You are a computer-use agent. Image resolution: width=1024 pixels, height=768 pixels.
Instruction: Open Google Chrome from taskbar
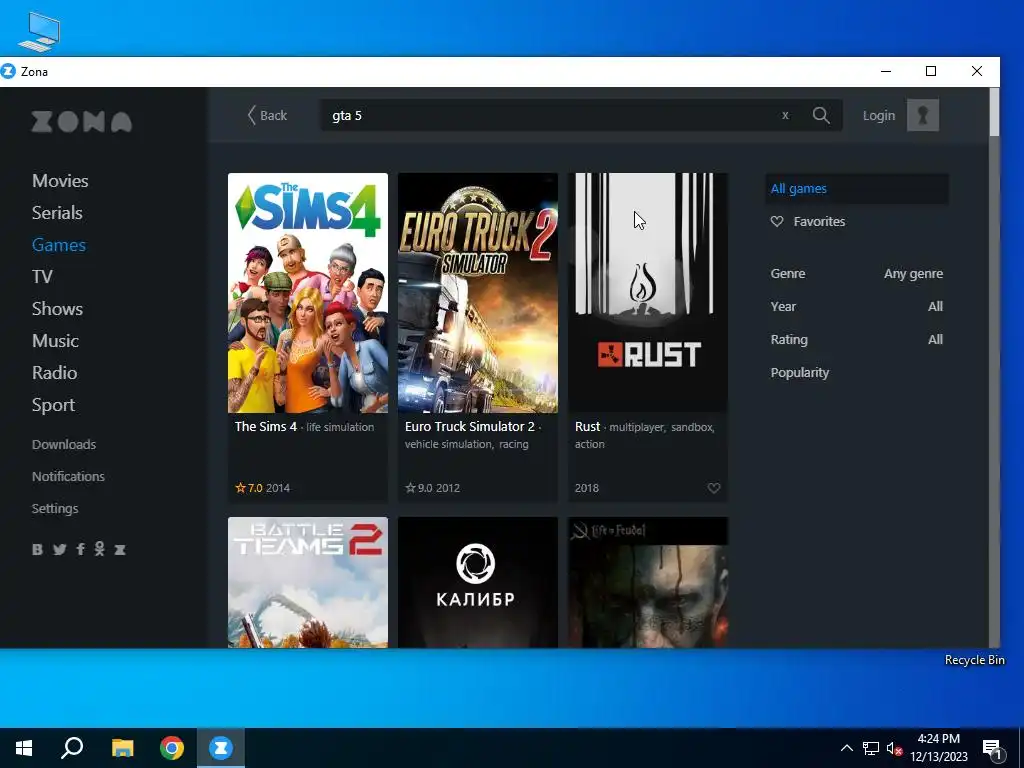point(172,748)
